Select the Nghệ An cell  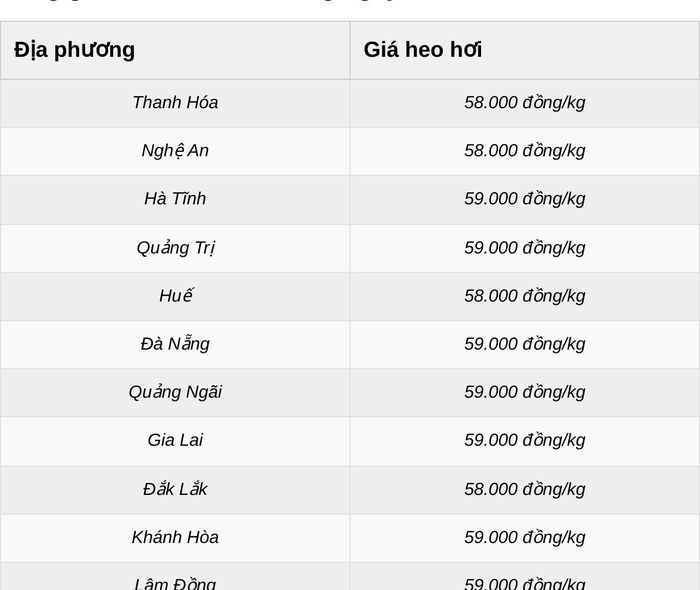tap(175, 151)
